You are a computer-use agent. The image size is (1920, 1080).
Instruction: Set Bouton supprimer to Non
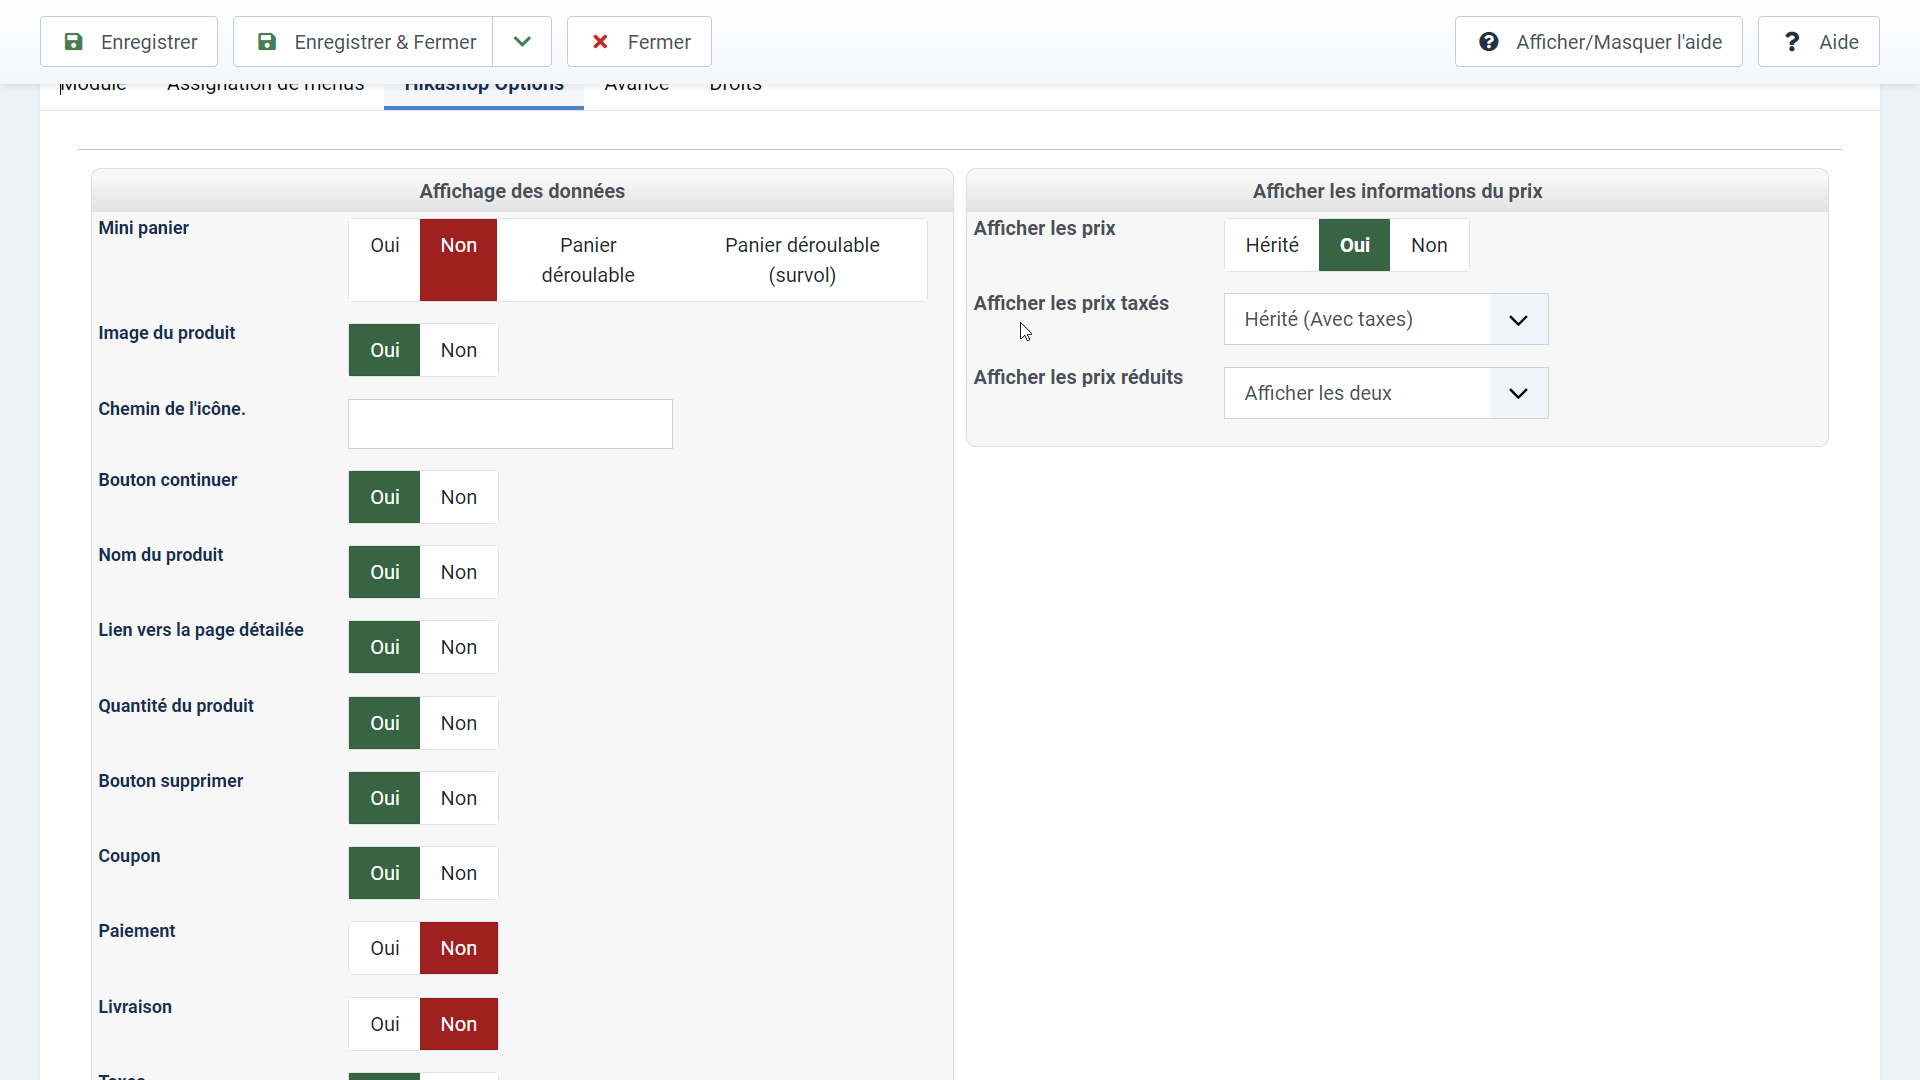459,798
